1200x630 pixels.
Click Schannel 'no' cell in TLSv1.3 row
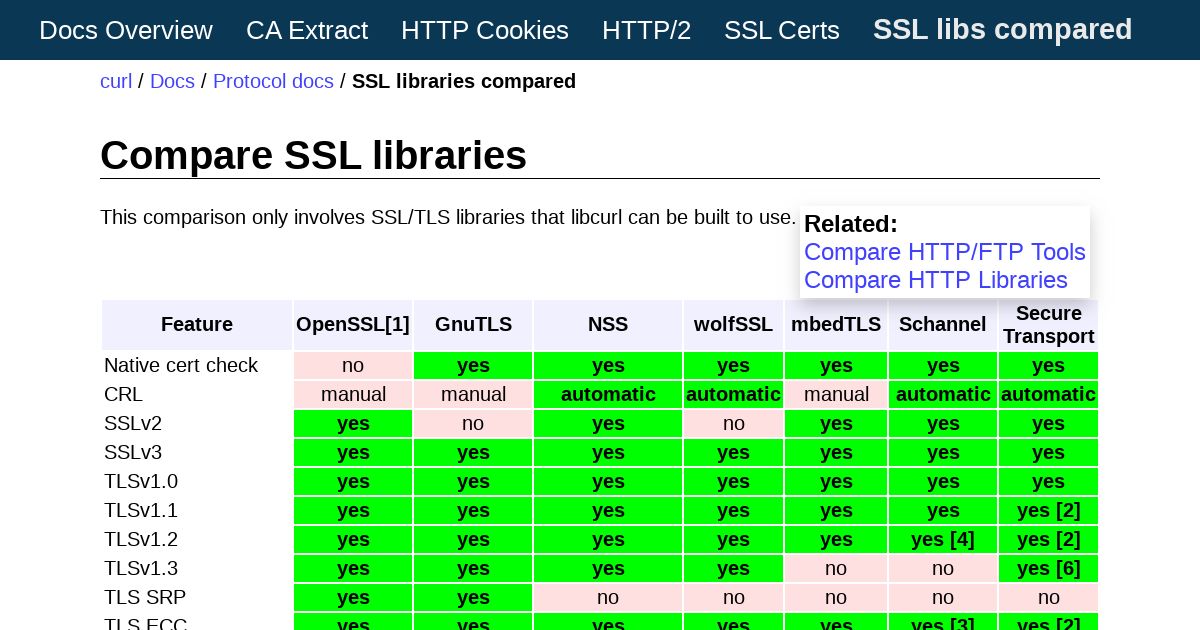click(x=943, y=568)
